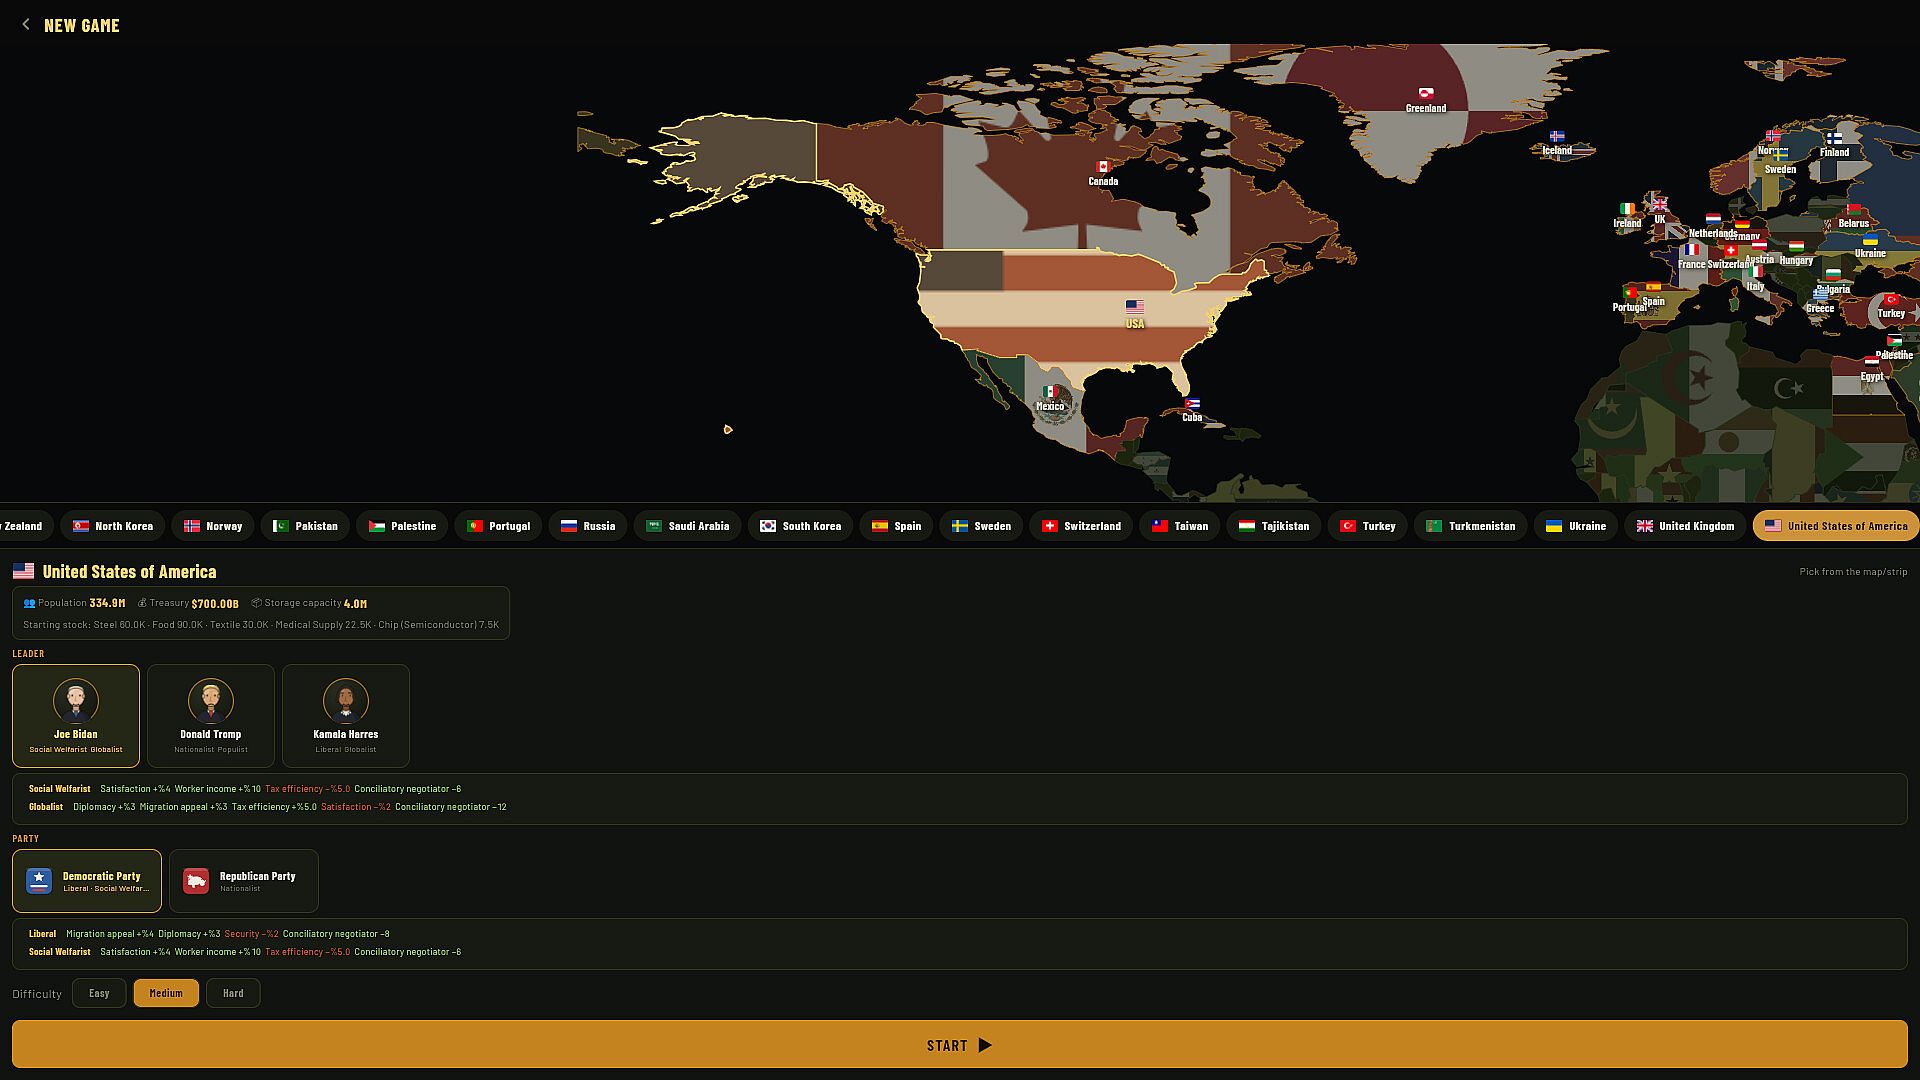Pick Palestine from the country strip
This screenshot has height=1080, width=1920.
coord(403,526)
